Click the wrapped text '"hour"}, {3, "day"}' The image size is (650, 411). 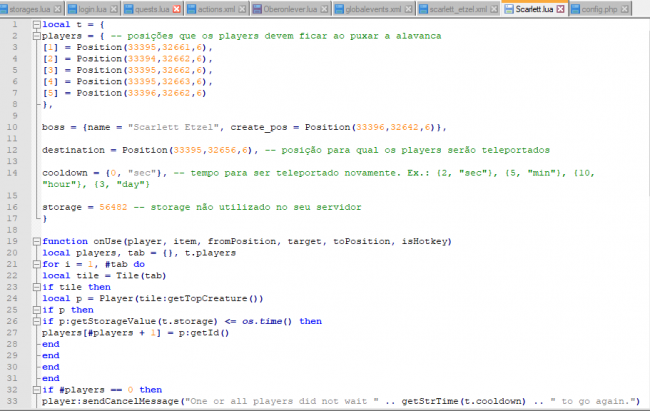click(x=96, y=184)
